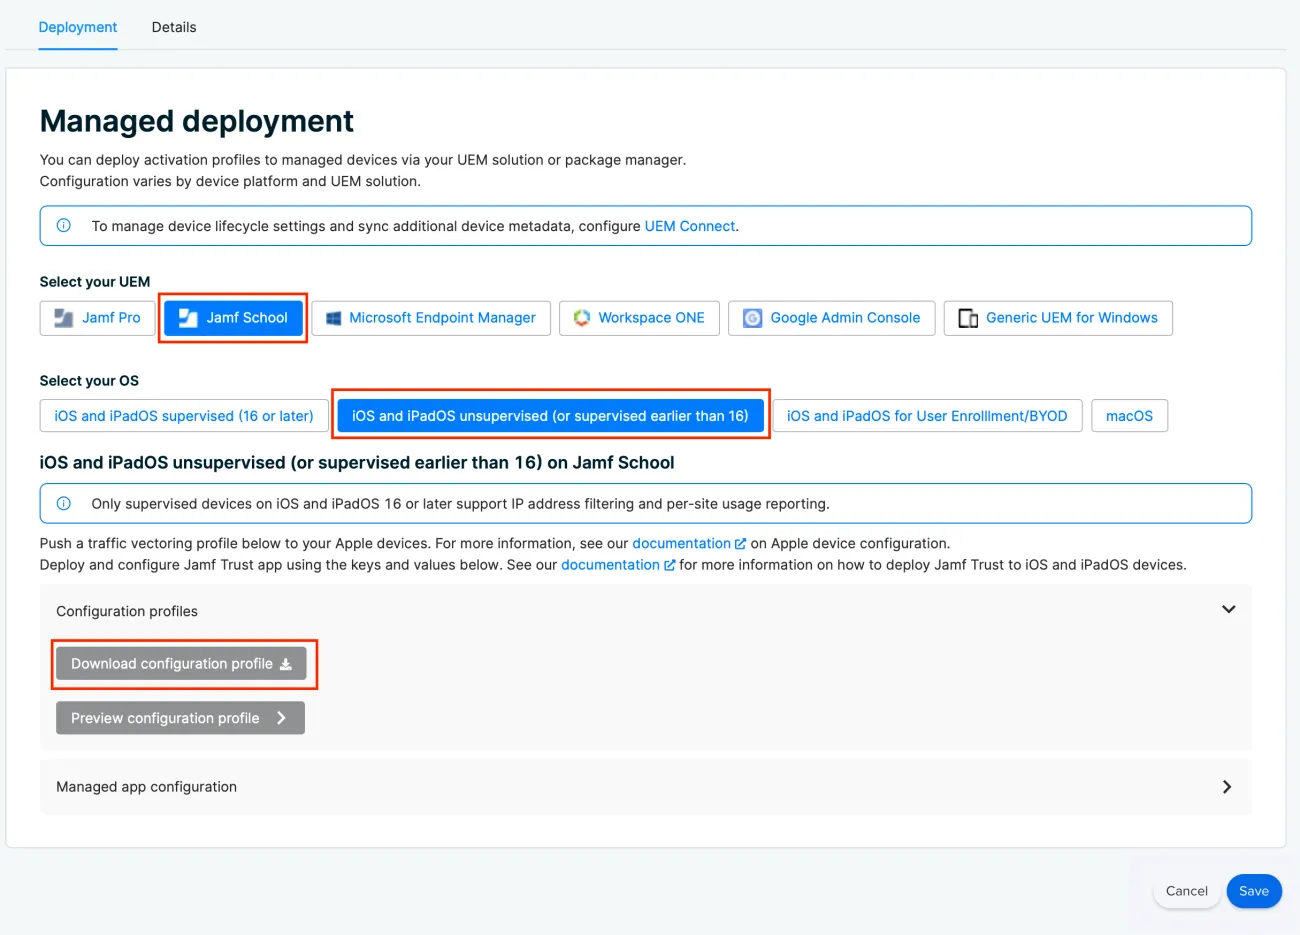Screen dimensions: 1300x935
Task: Download configuration profile
Action: click(181, 664)
